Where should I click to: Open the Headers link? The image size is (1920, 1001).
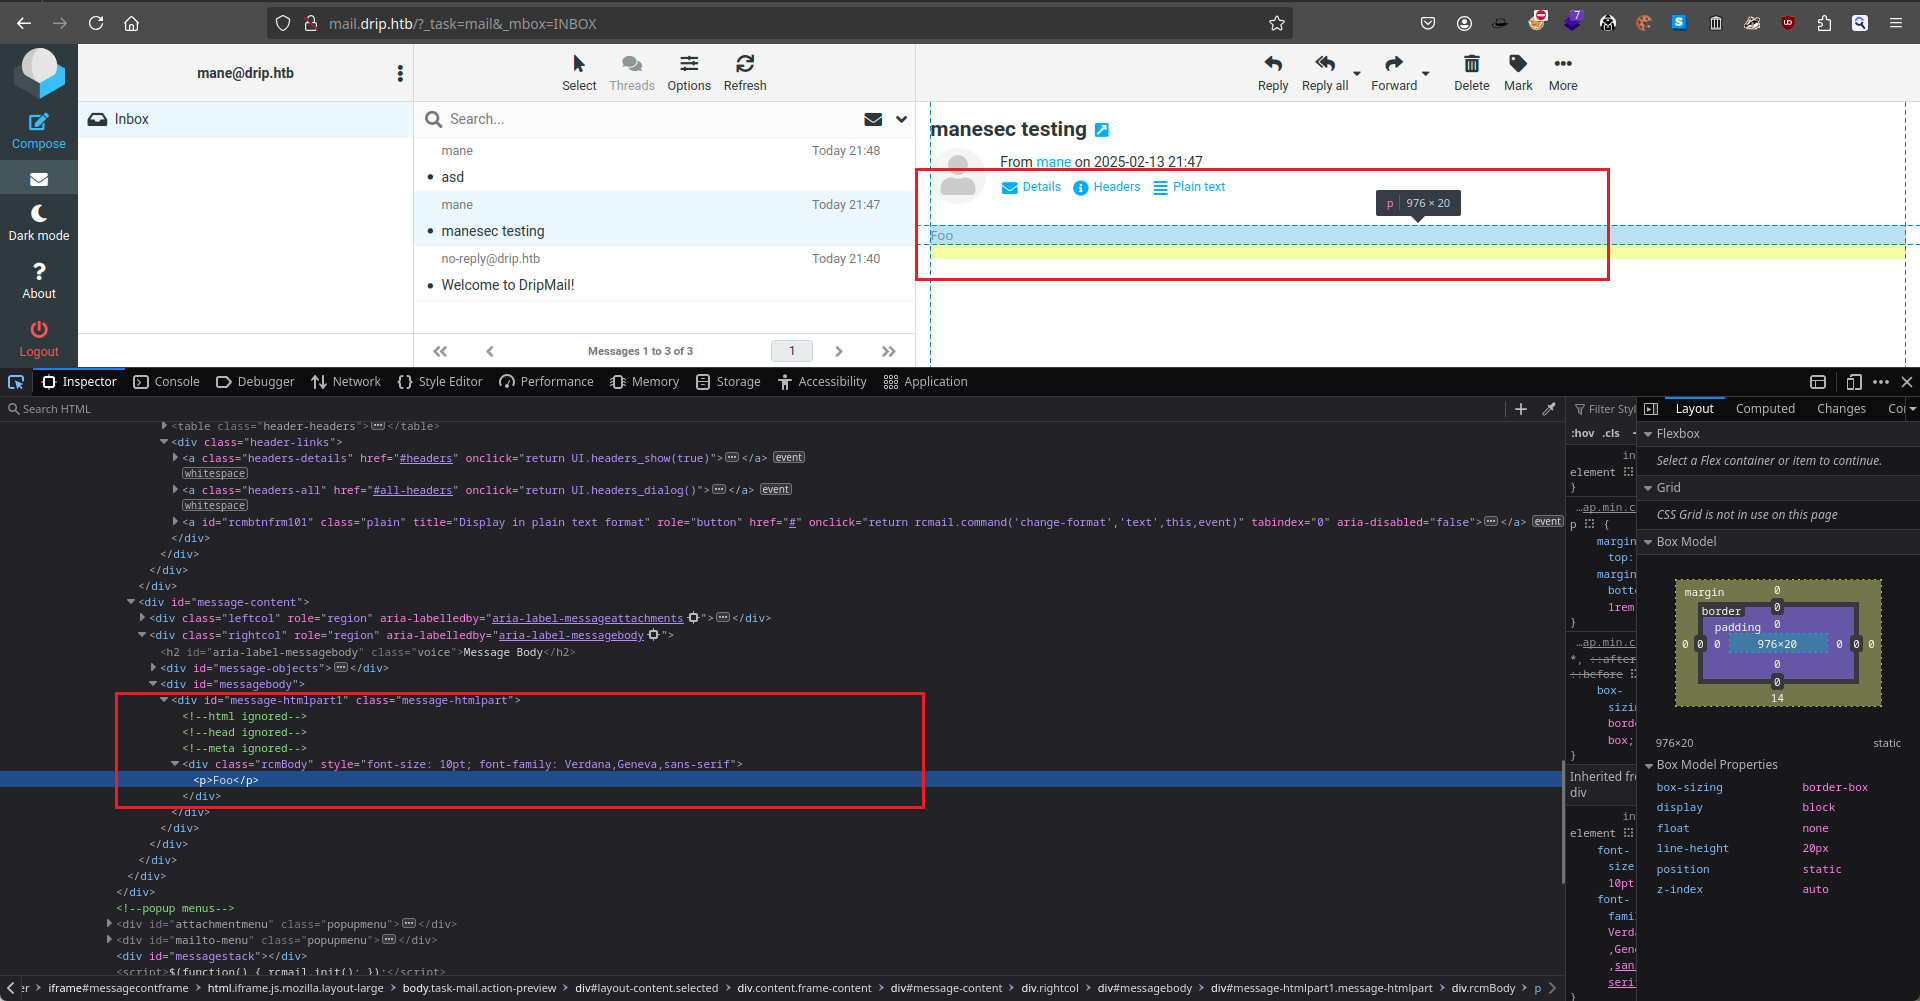[1116, 187]
